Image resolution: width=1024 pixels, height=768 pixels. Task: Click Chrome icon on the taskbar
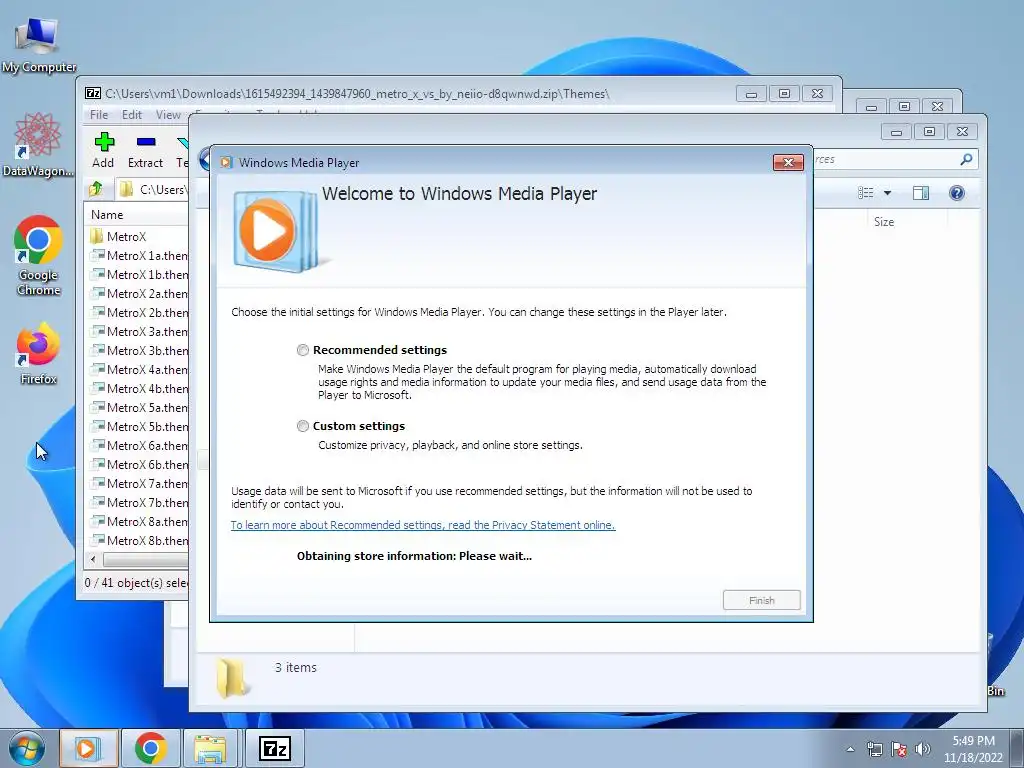pyautogui.click(x=150, y=748)
